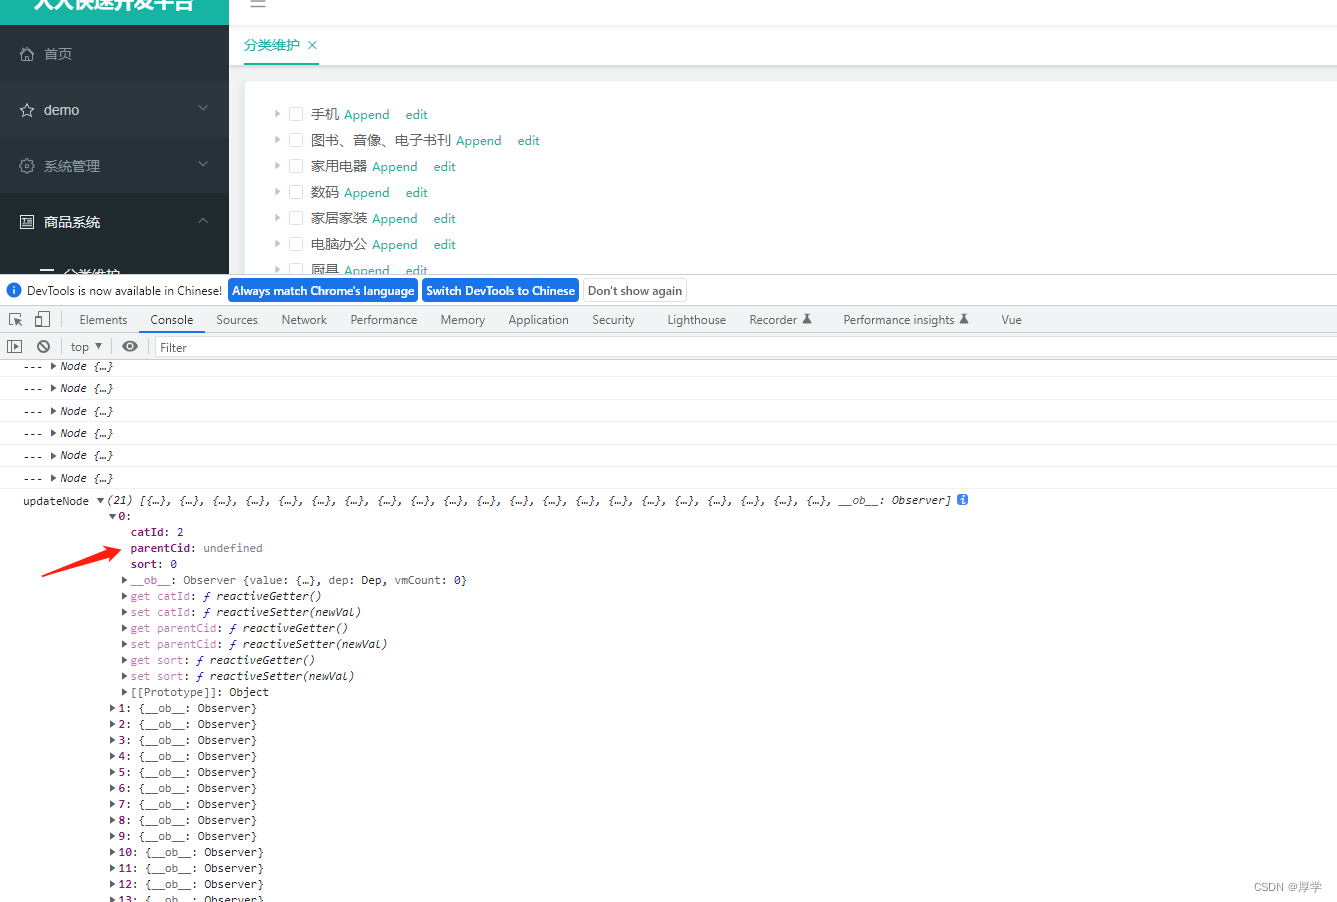
Task: Close the 分类维护 tab
Action: tap(312, 45)
